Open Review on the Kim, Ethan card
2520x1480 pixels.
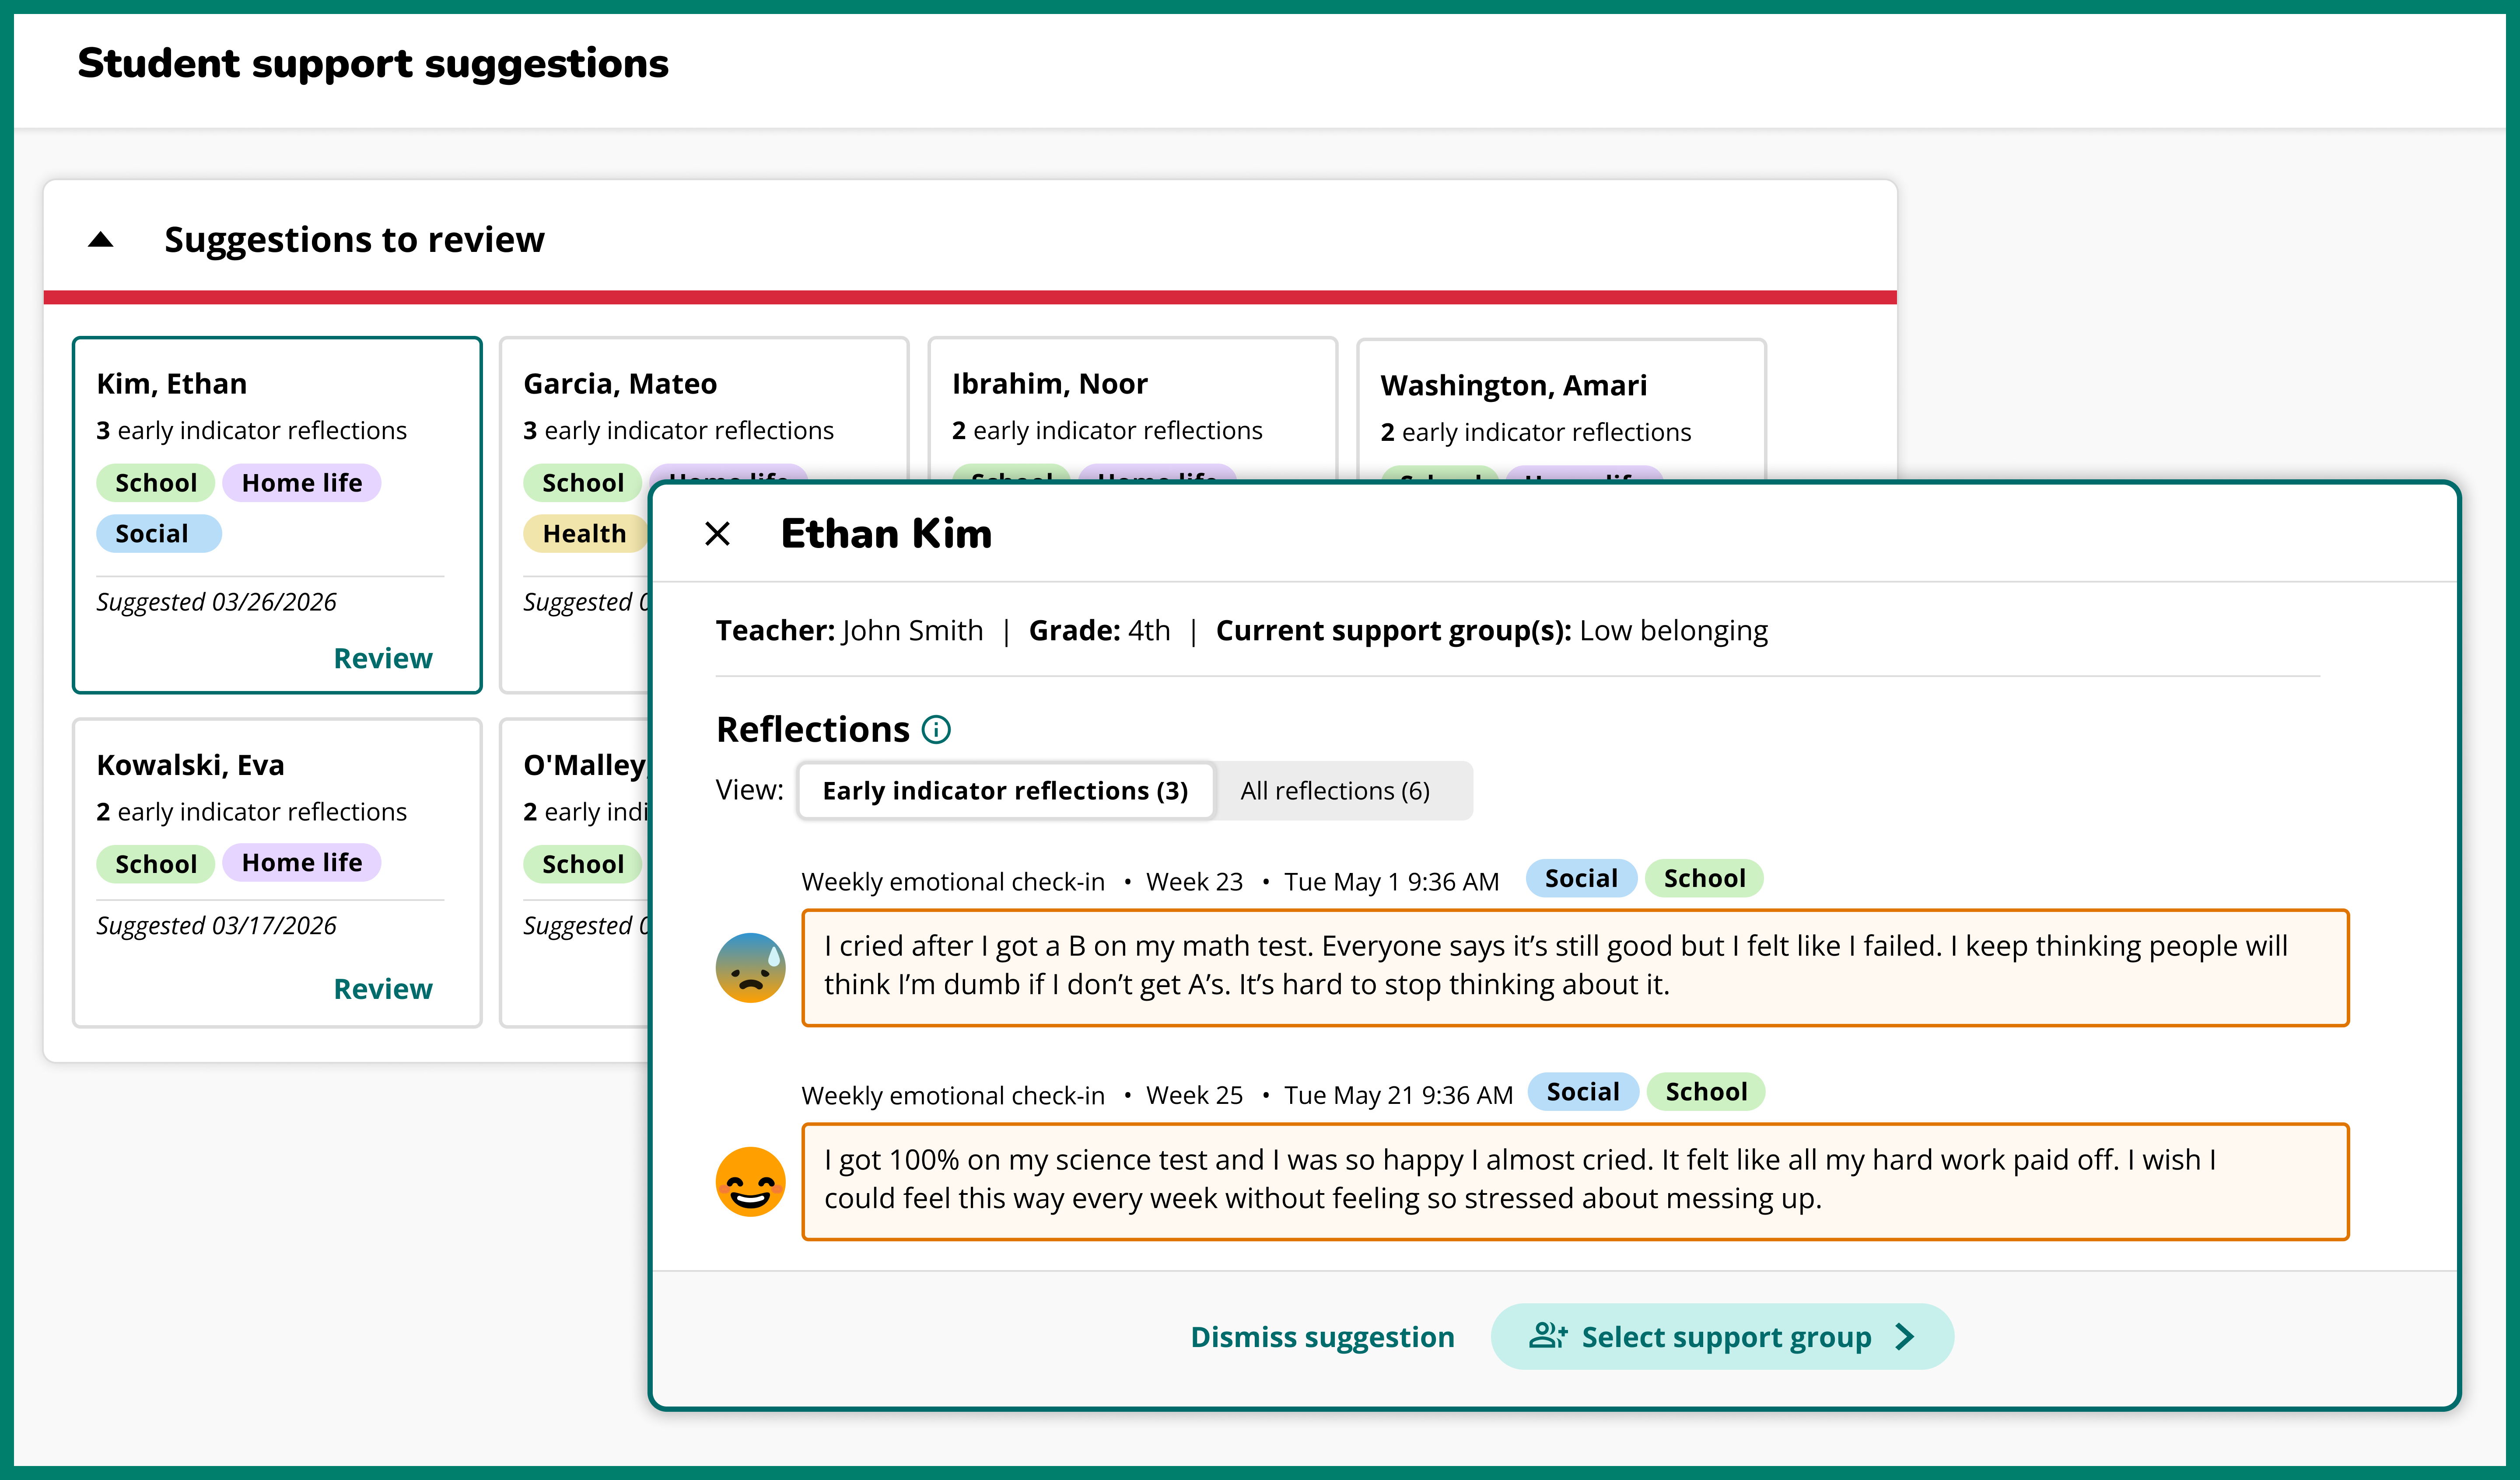(x=383, y=658)
